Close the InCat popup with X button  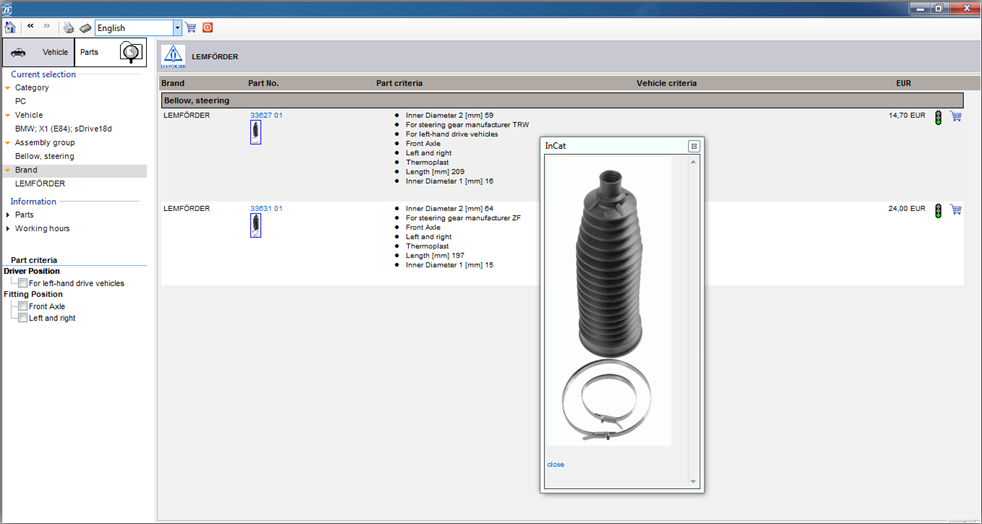693,146
